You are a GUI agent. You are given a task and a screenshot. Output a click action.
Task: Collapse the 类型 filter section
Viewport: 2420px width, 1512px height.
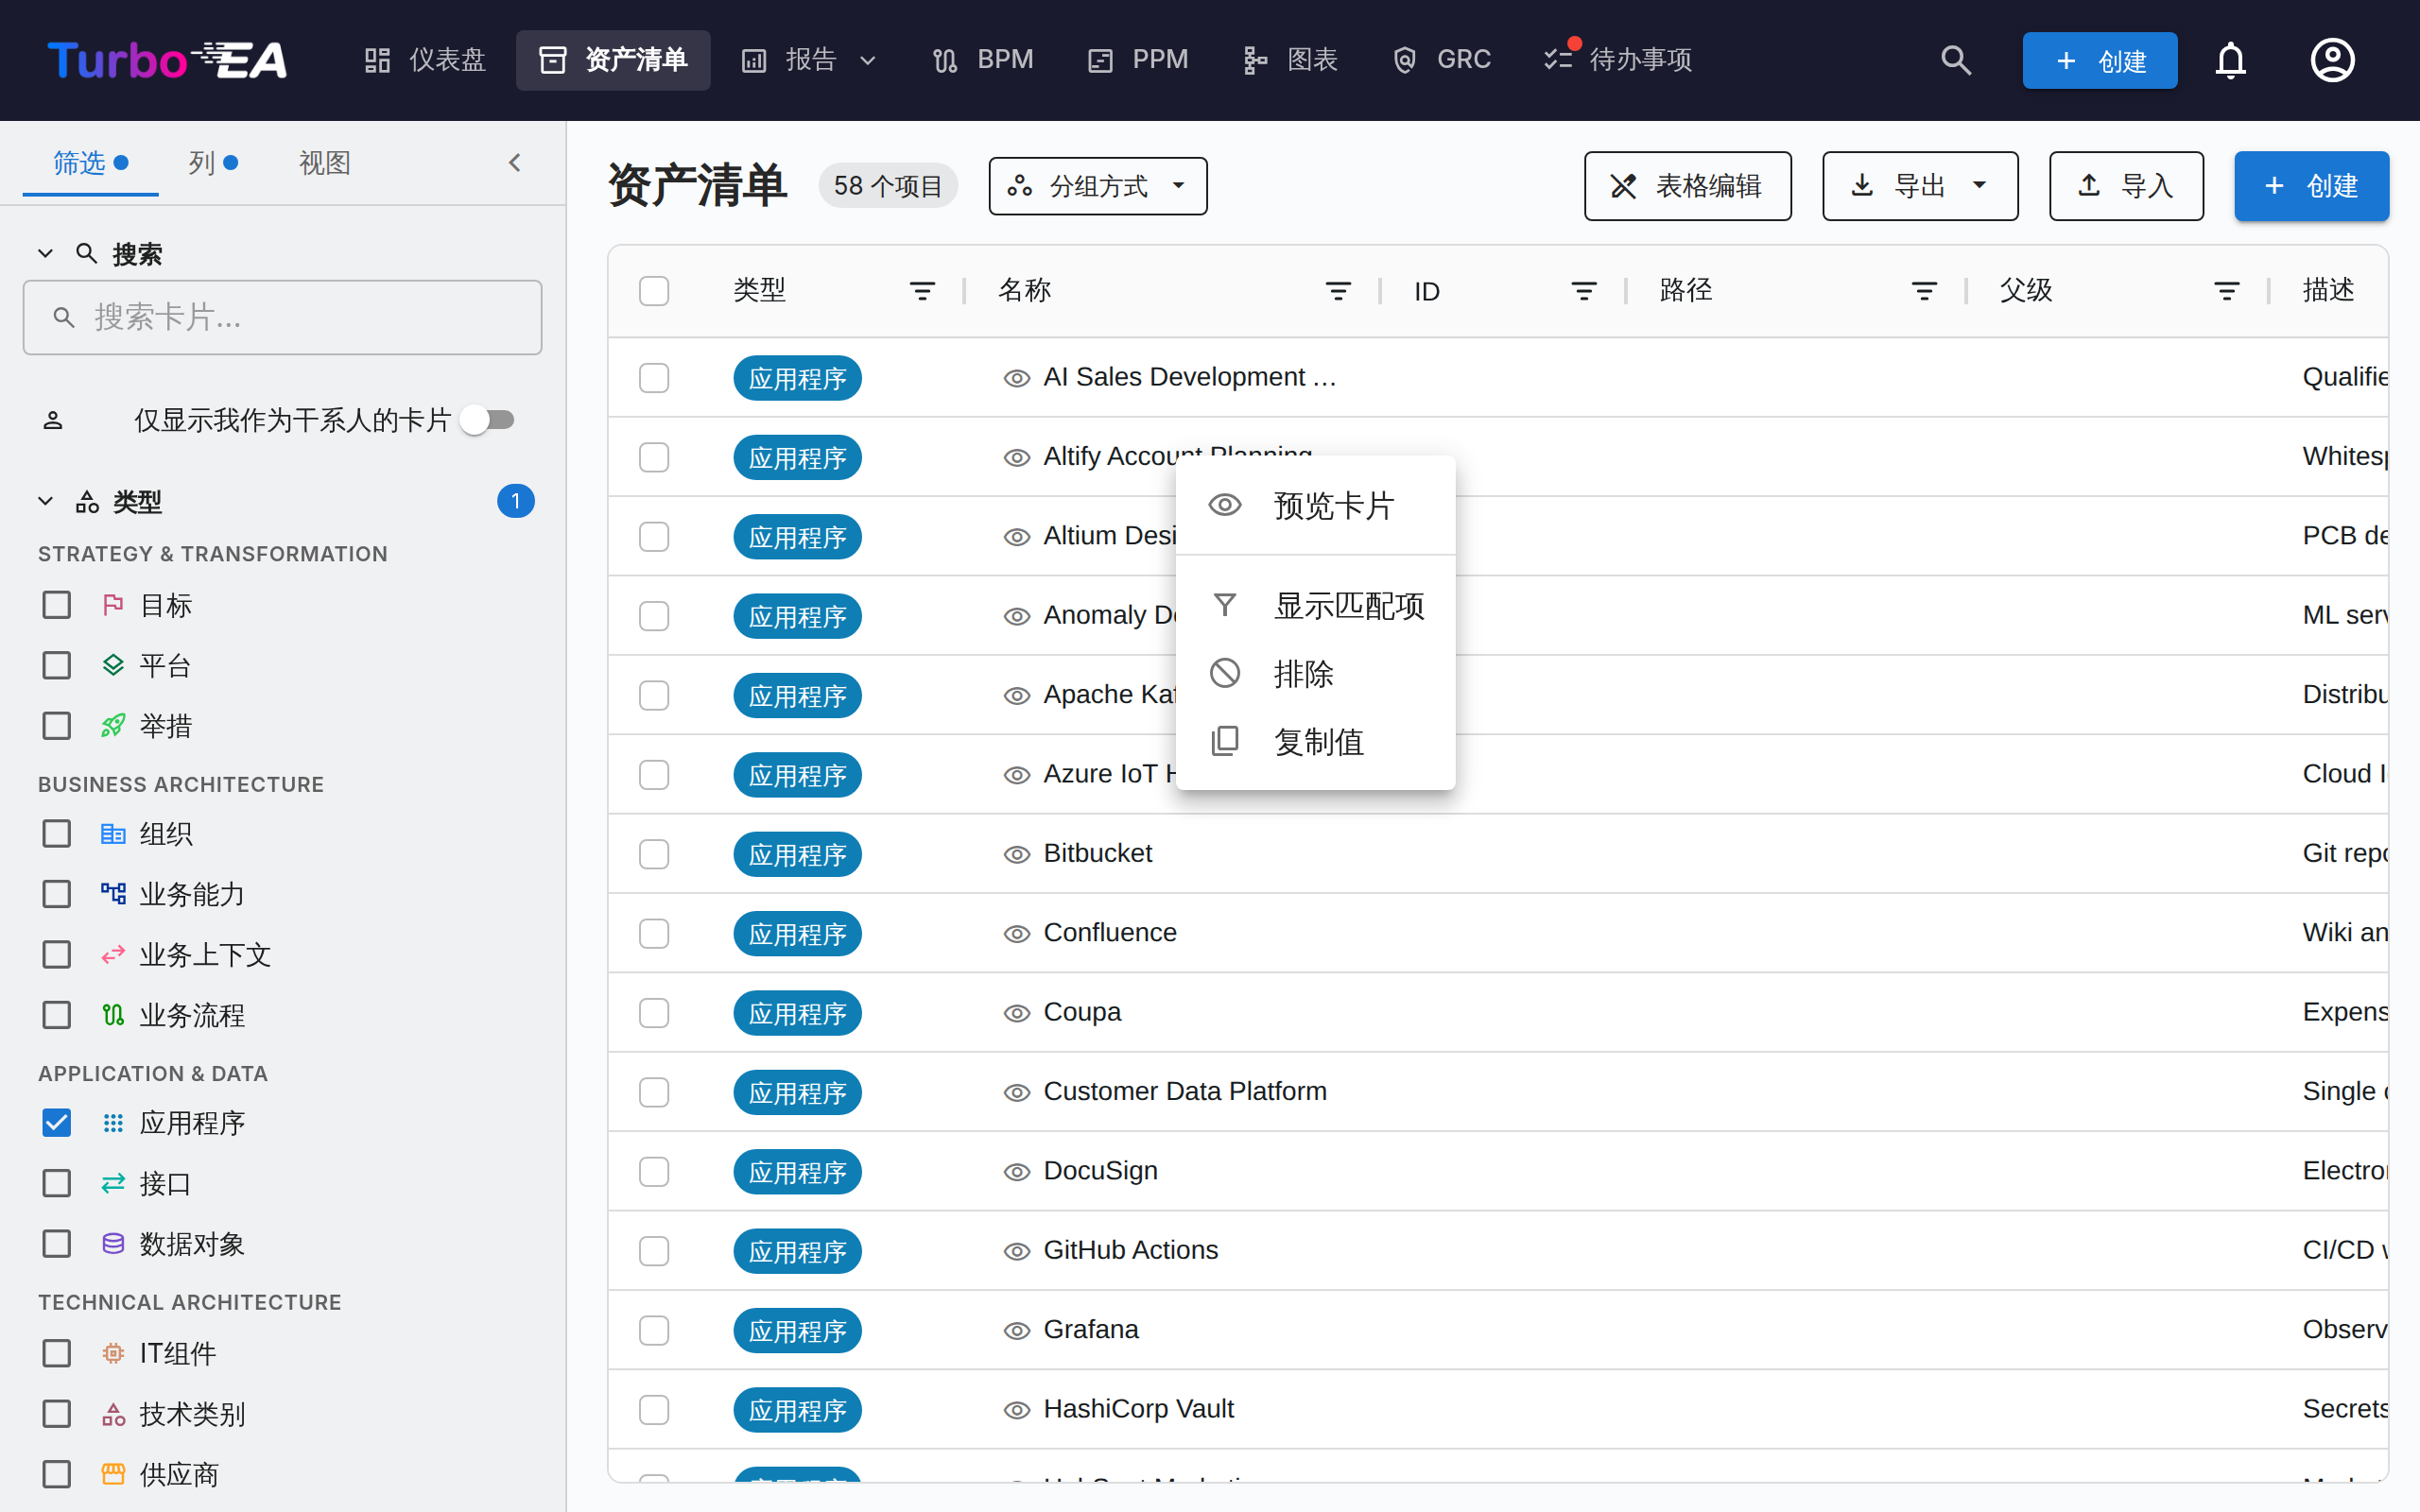pos(45,501)
